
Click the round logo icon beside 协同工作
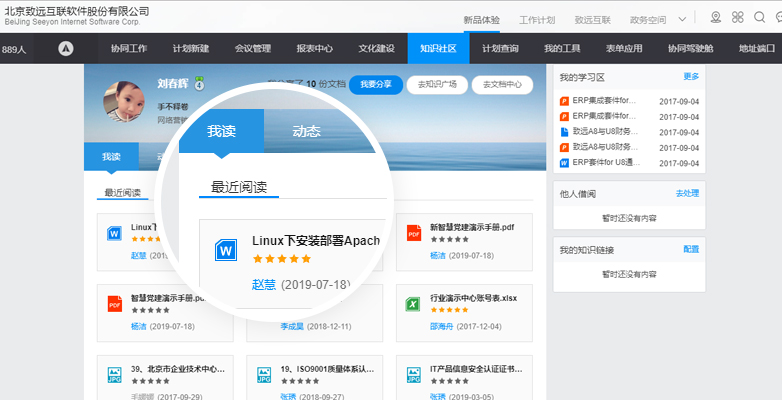(66, 47)
